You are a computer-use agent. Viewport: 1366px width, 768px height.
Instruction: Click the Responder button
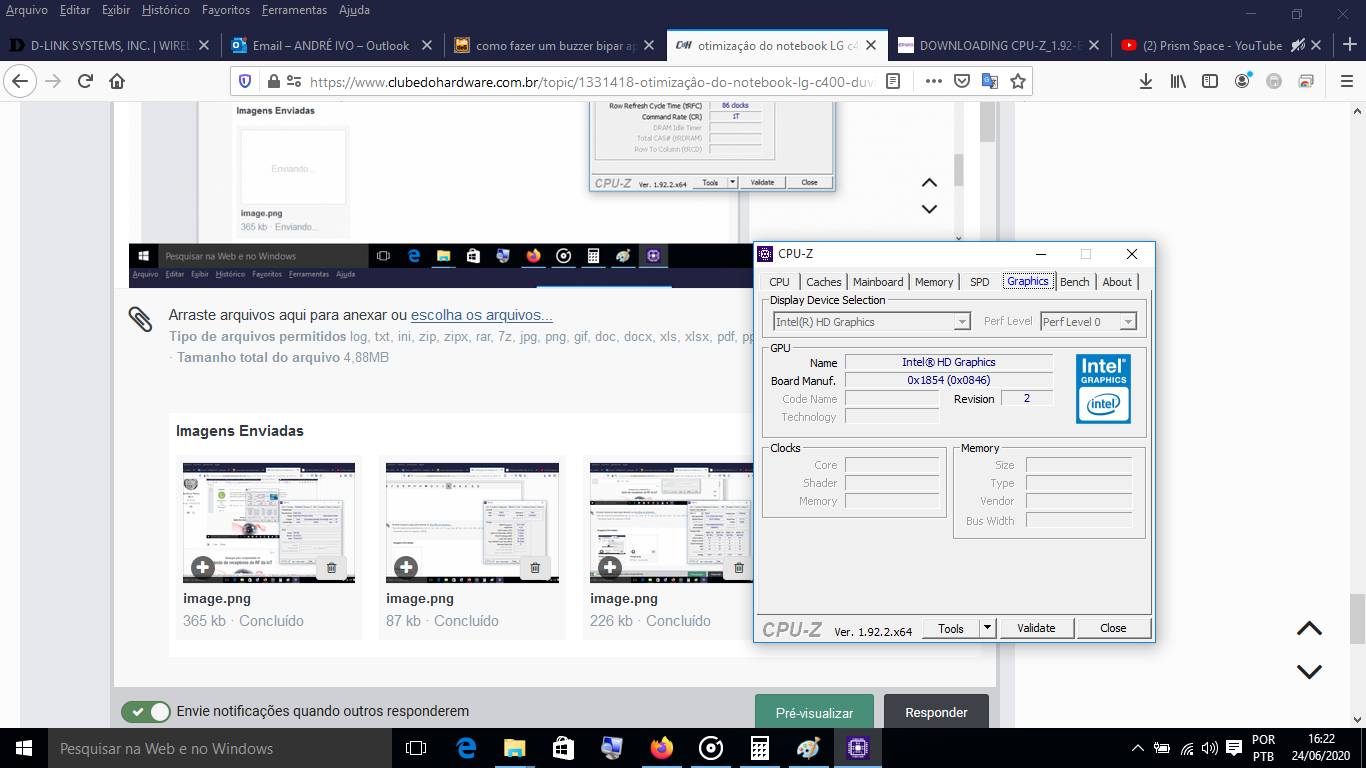click(936, 713)
